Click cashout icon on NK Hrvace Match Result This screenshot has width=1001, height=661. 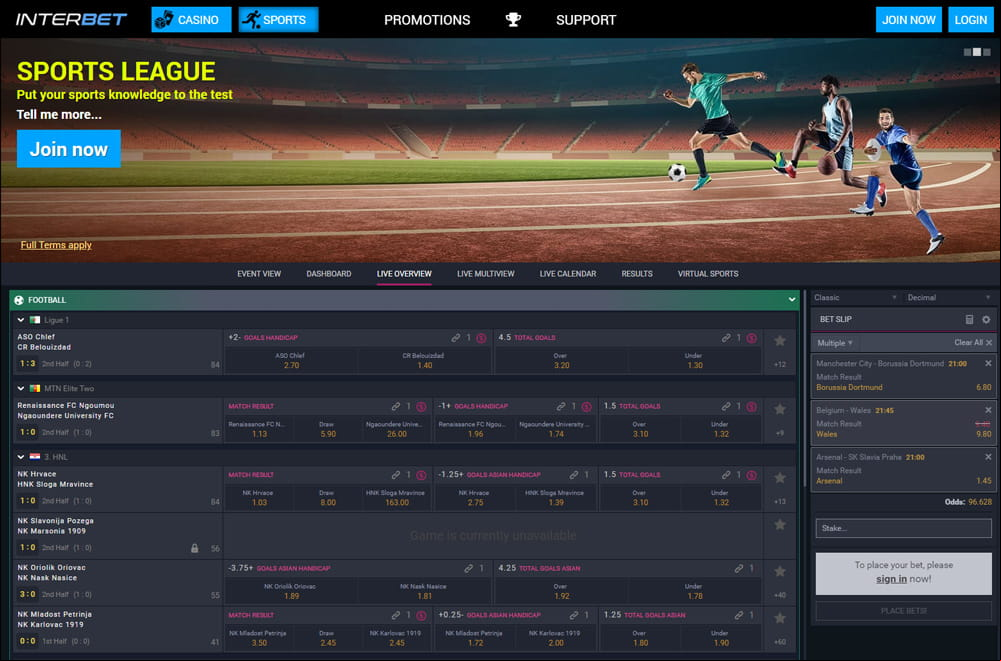click(421, 475)
